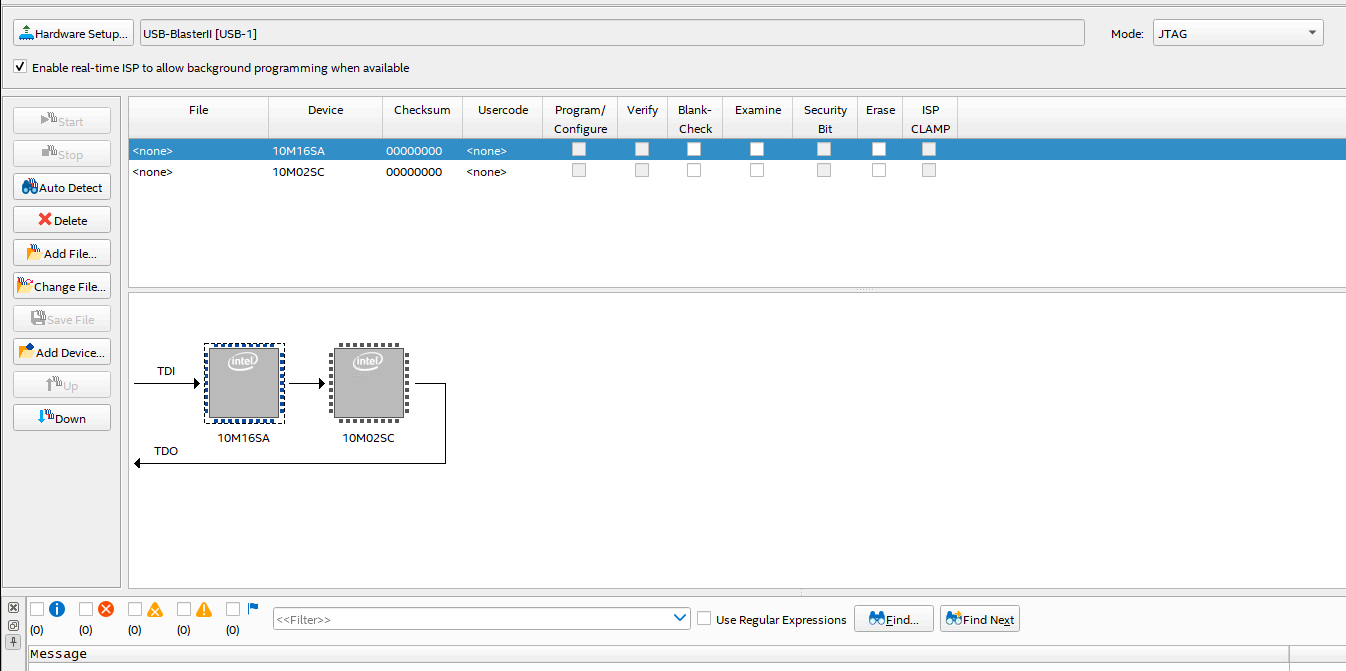Select the 10M02SC device cell in table
Screen dimensions: 1346x671
pos(325,171)
